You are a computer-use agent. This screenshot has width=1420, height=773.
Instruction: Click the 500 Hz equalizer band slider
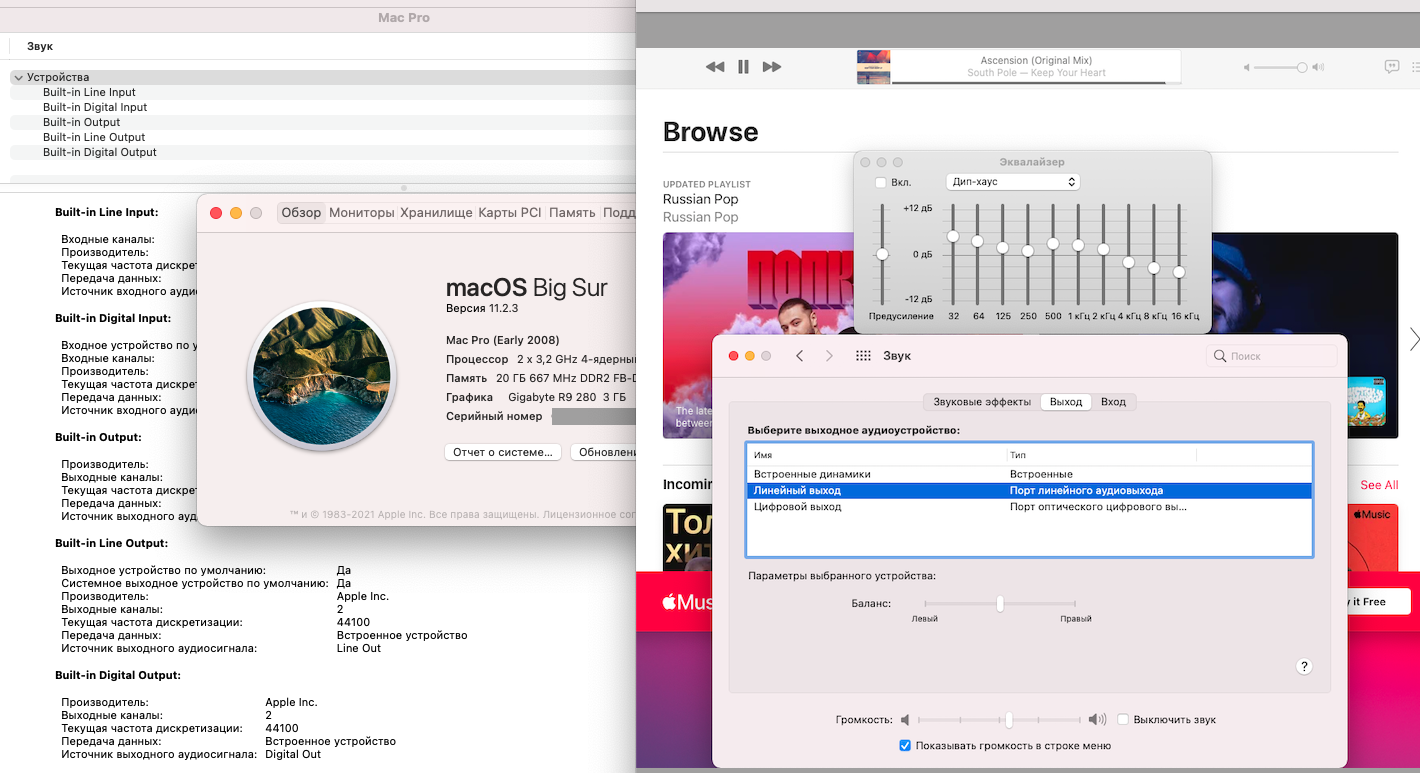coord(1053,254)
